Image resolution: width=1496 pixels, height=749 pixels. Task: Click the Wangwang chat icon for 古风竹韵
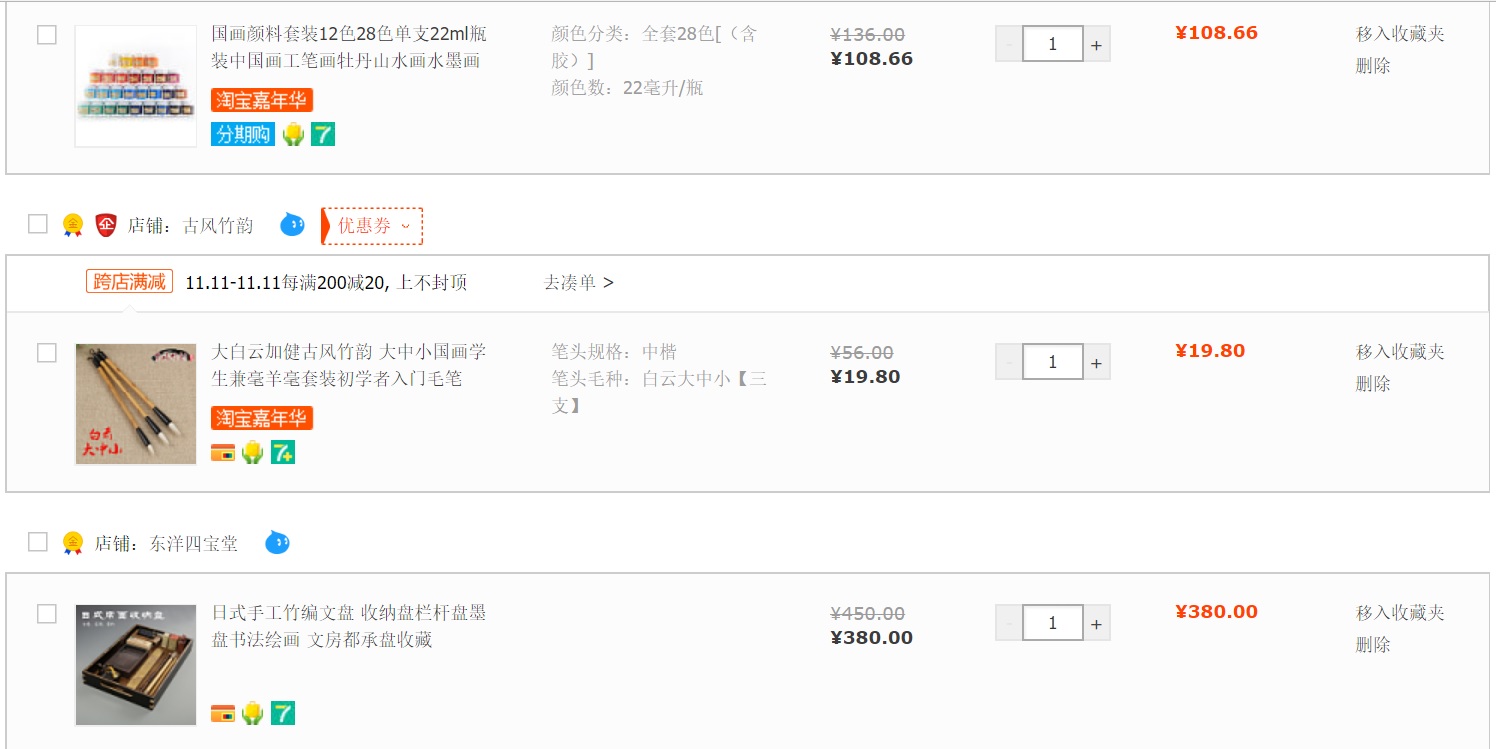(292, 225)
